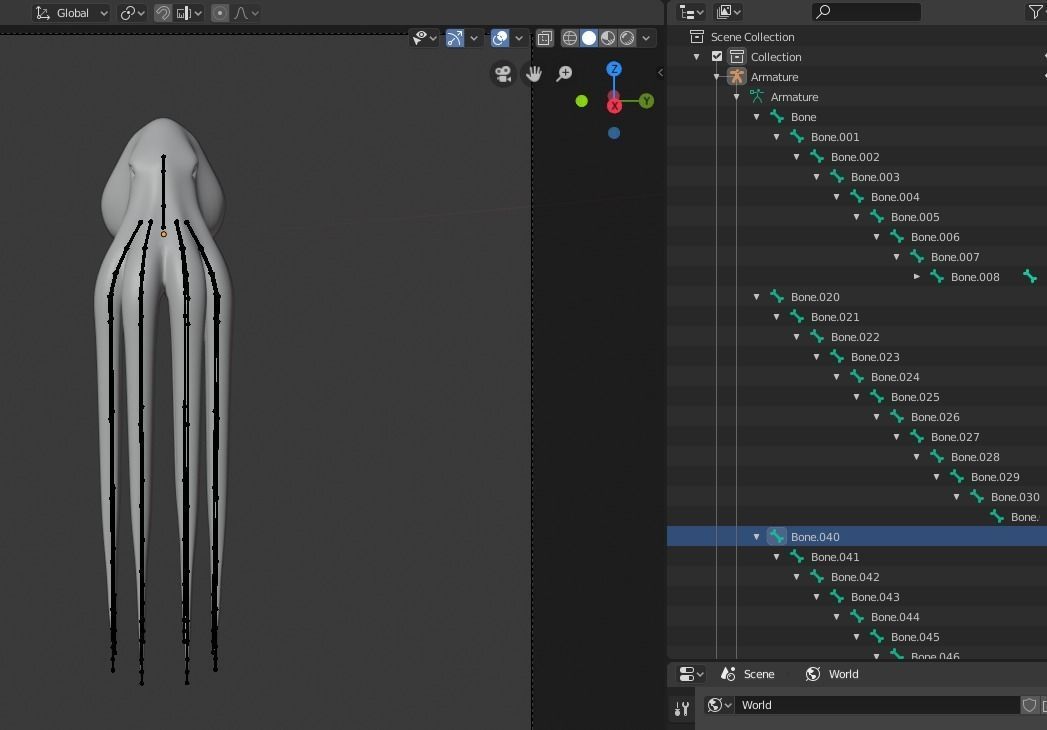The image size is (1047, 730).
Task: Click the child bone icon right of Bone.008
Action: [x=1030, y=276]
